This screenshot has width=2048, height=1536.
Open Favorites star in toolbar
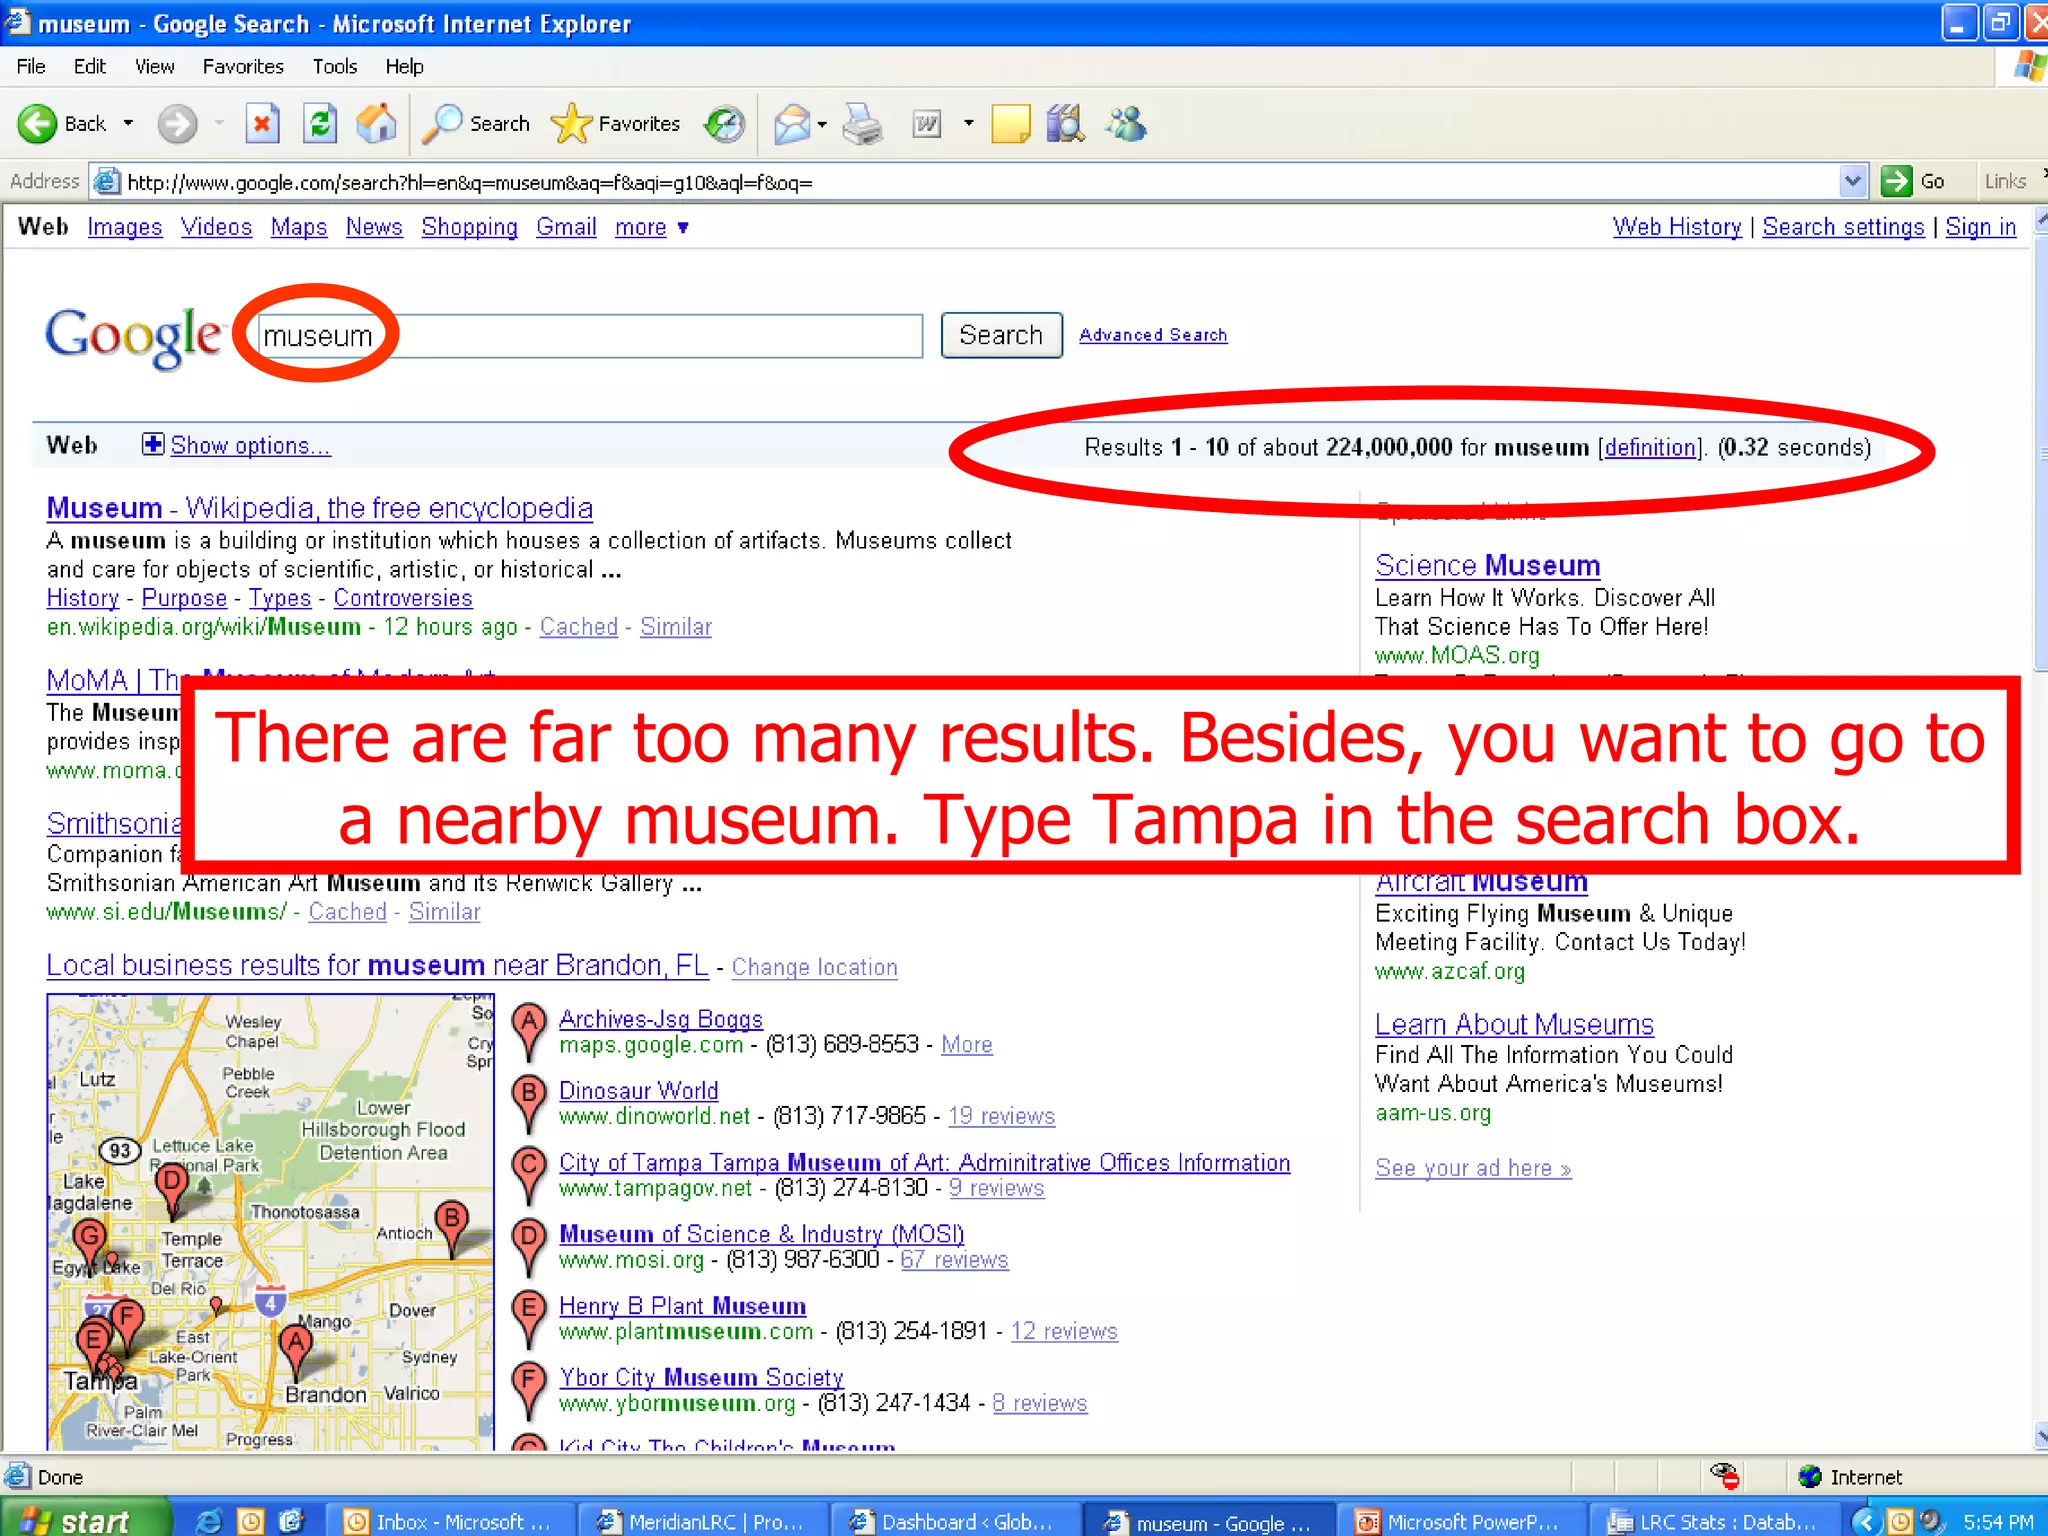pos(571,124)
